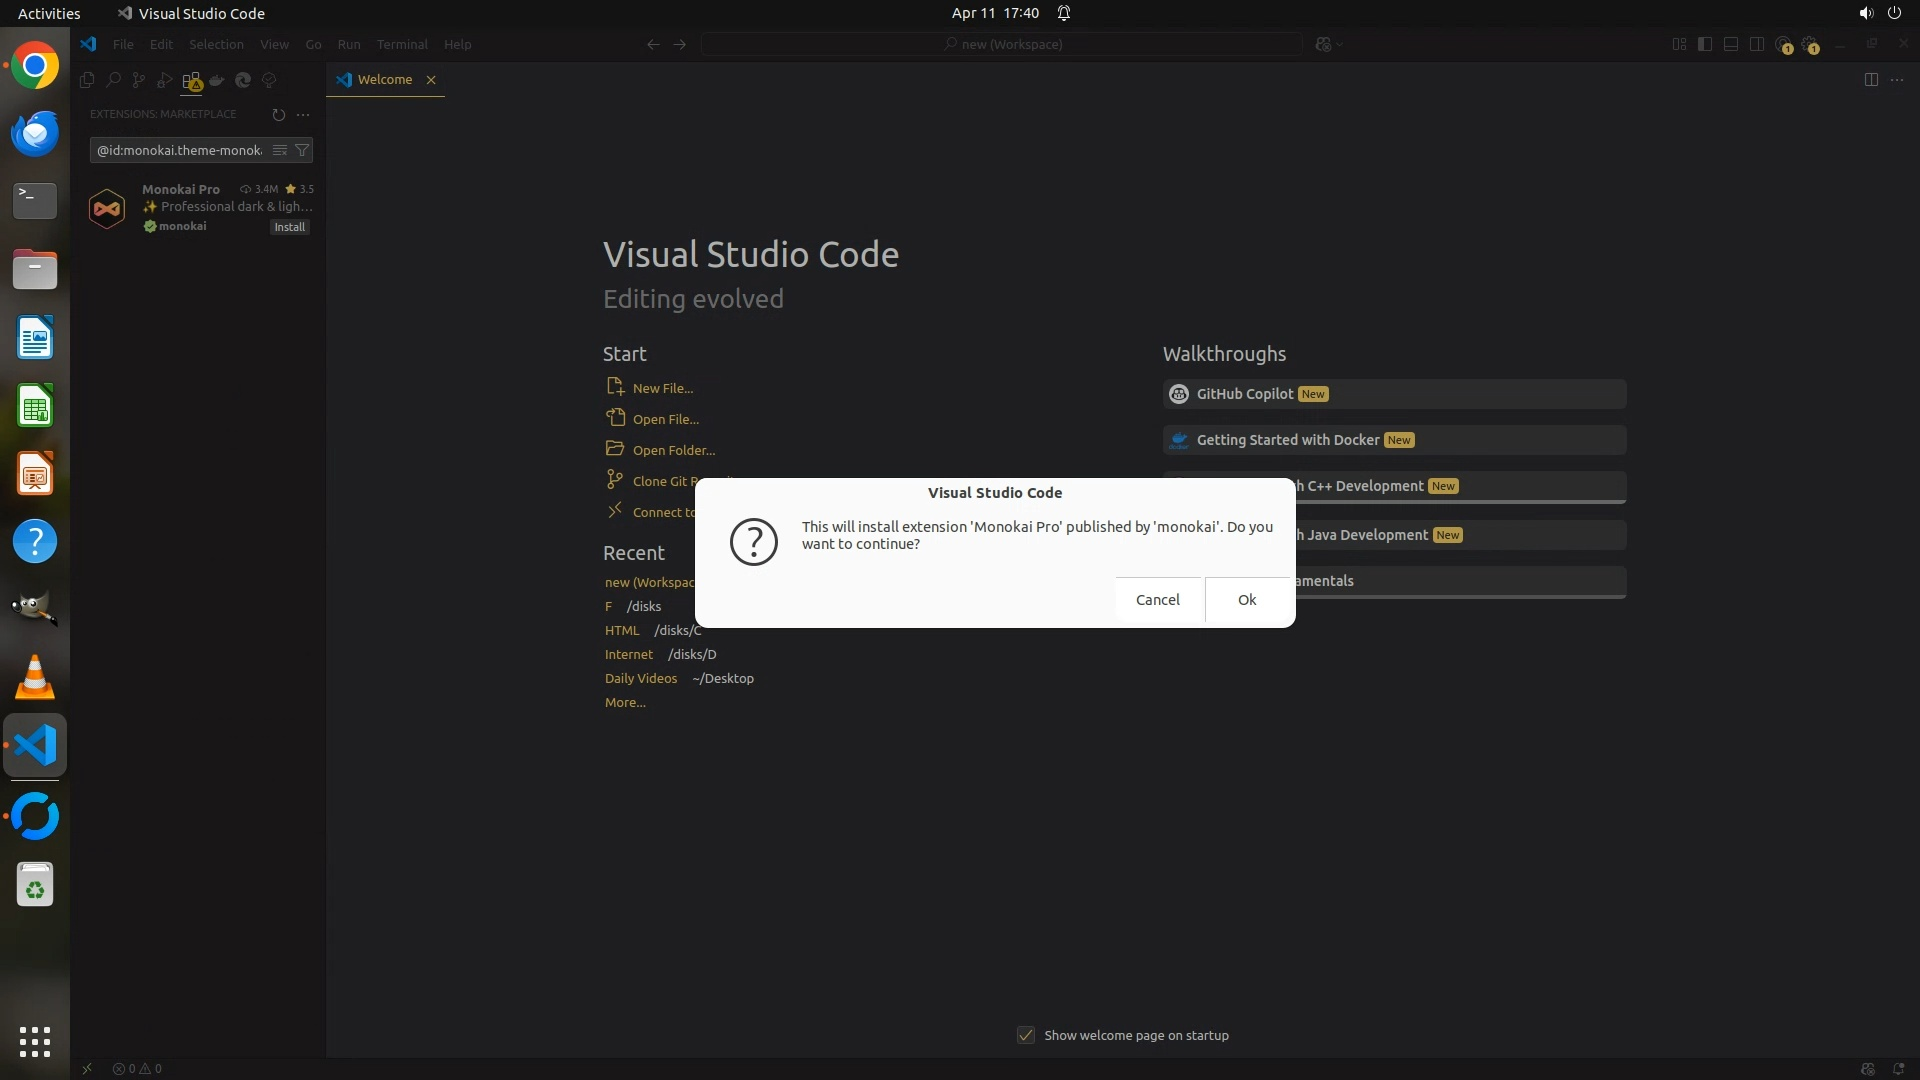Viewport: 1920px width, 1080px height.
Task: Open the Copilot chat dropdown arrow
Action: (1340, 44)
